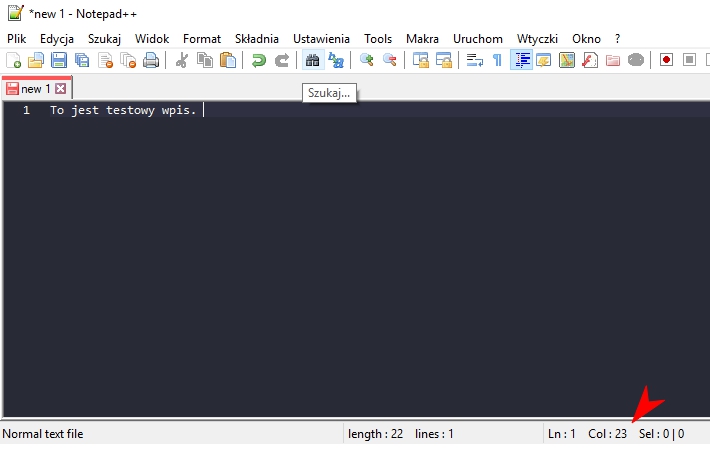Viewport: 710px width, 453px height.
Task: Open the Tools menu
Action: click(x=378, y=39)
